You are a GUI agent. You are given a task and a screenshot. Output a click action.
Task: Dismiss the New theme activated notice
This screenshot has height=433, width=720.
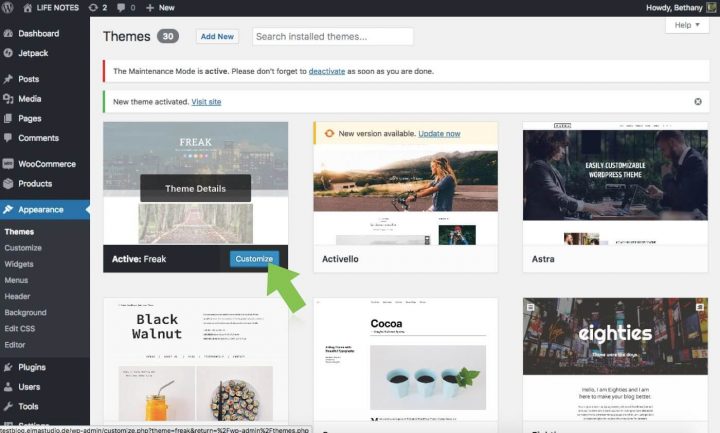(698, 101)
